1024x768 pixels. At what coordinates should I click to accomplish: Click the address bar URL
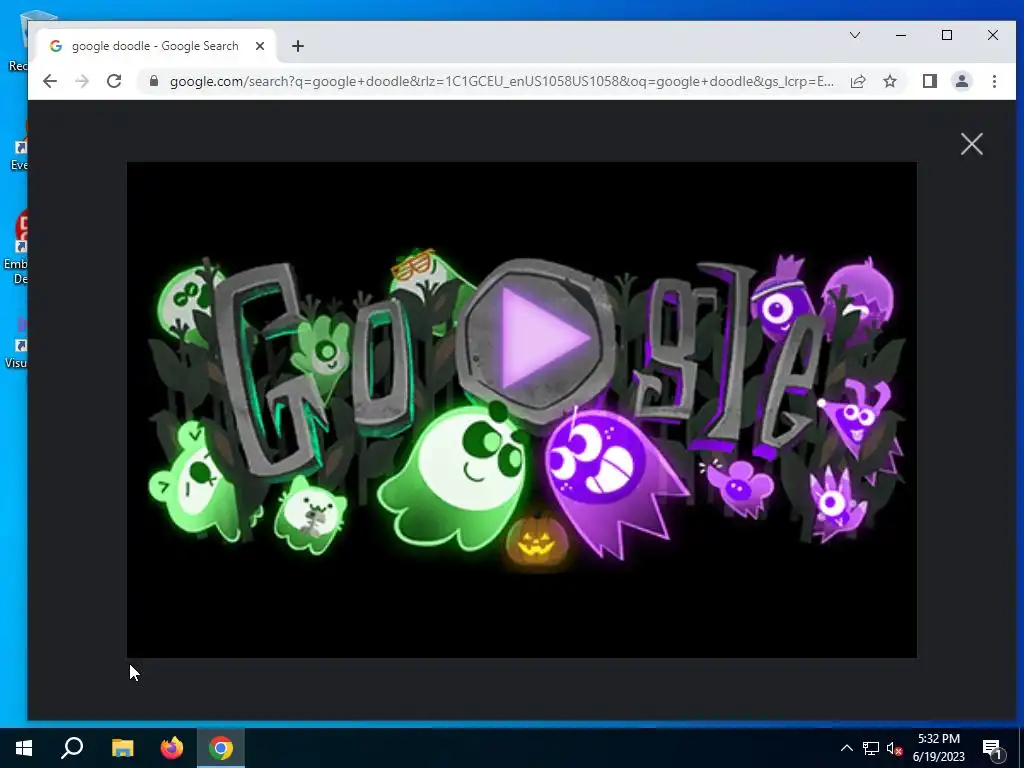tap(501, 82)
